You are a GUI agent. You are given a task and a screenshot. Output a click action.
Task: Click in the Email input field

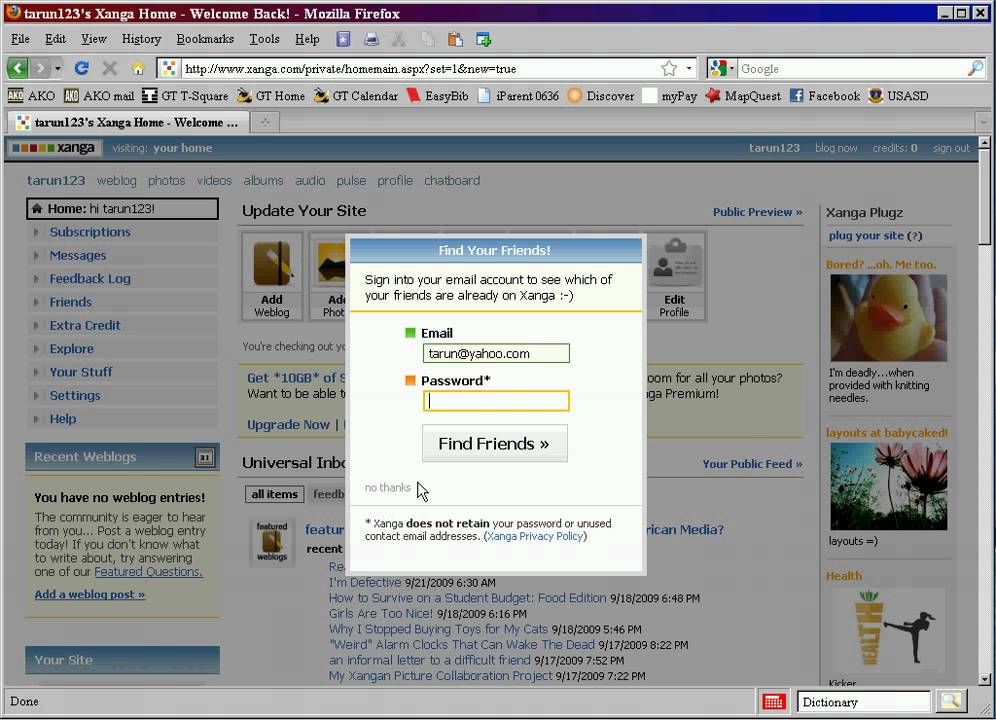coord(496,353)
